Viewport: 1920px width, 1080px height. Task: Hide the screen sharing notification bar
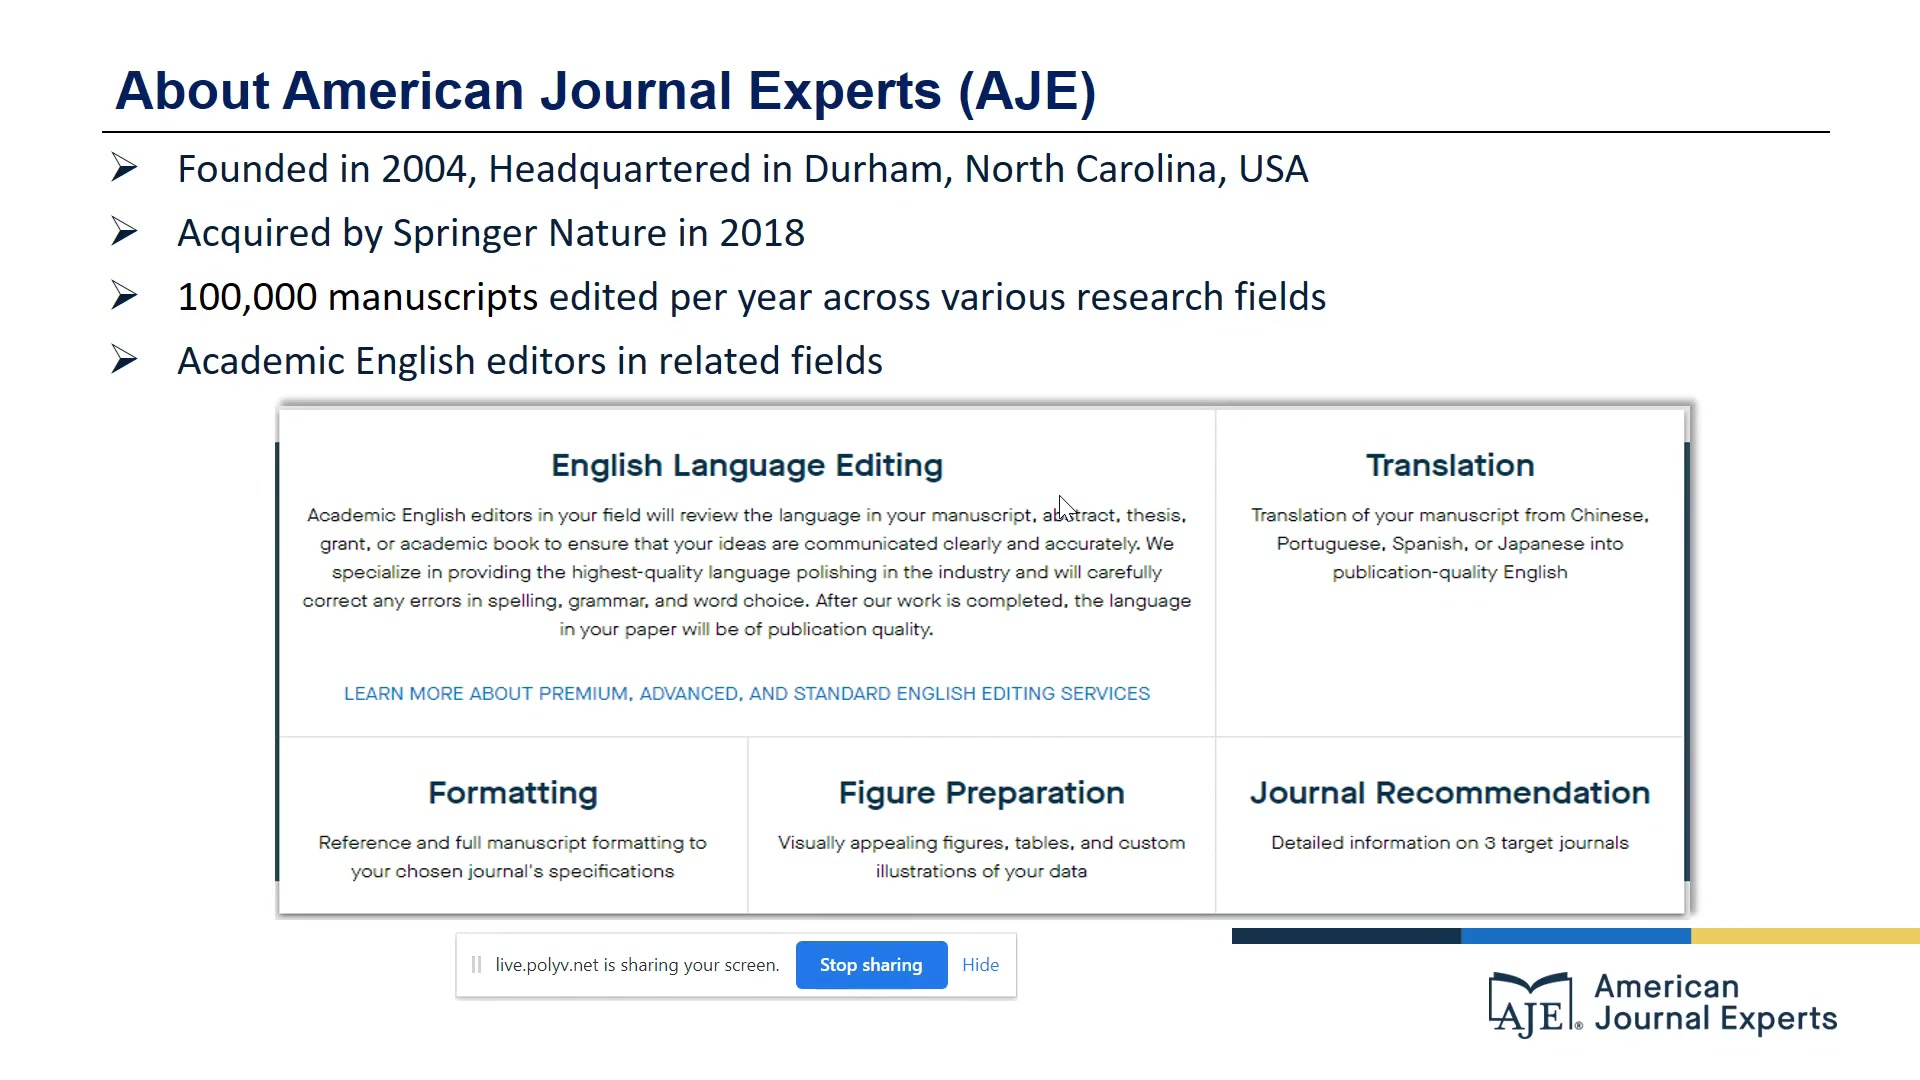980,965
